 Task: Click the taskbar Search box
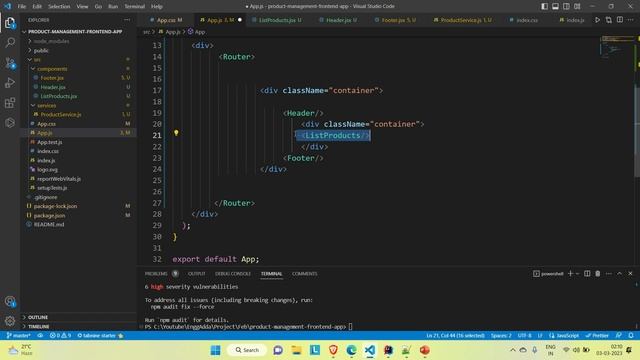point(247,350)
